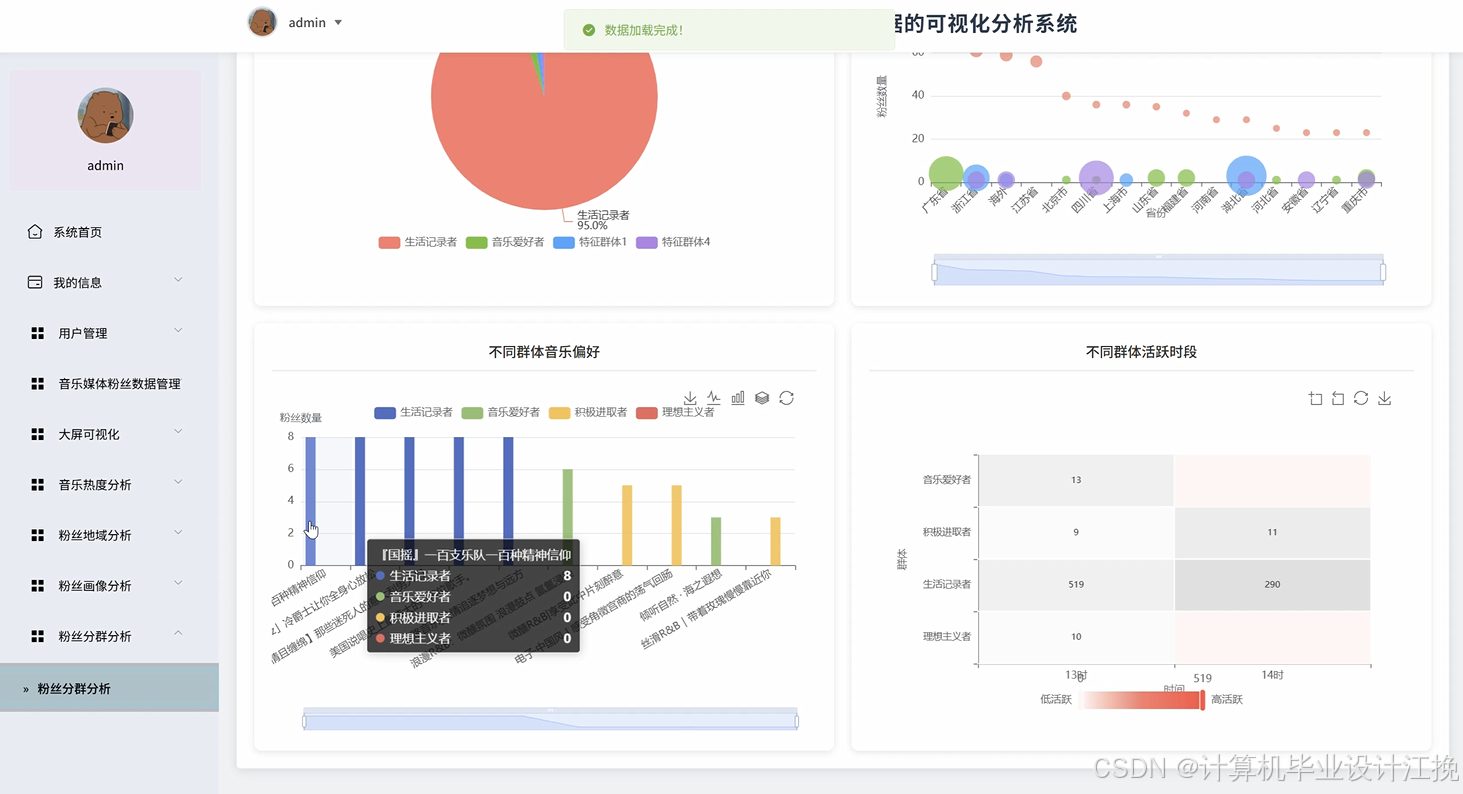Activate zoom-select icon on active period heatmap
The height and width of the screenshot is (794, 1463).
click(1315, 399)
